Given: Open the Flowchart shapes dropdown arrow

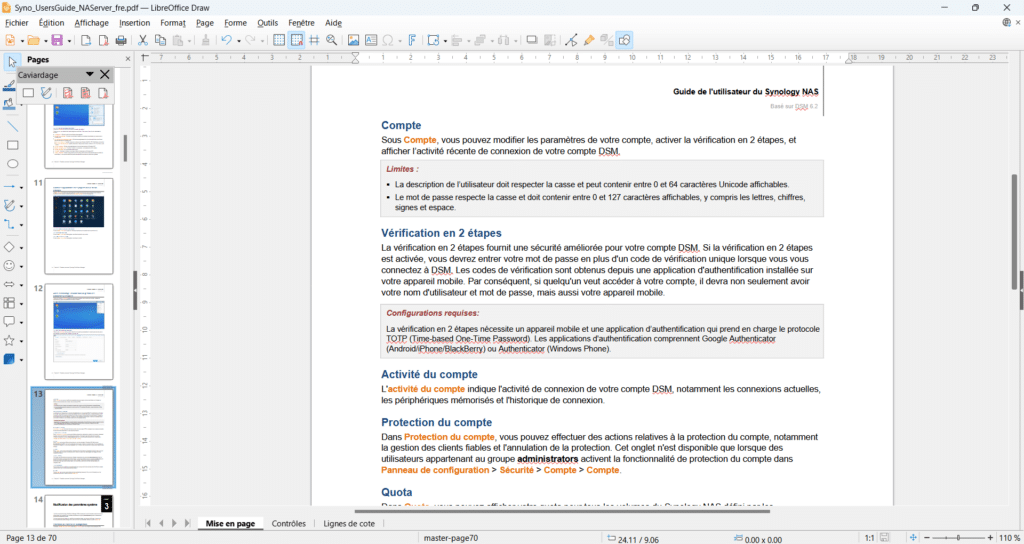Looking at the screenshot, I should pyautogui.click(x=22, y=304).
